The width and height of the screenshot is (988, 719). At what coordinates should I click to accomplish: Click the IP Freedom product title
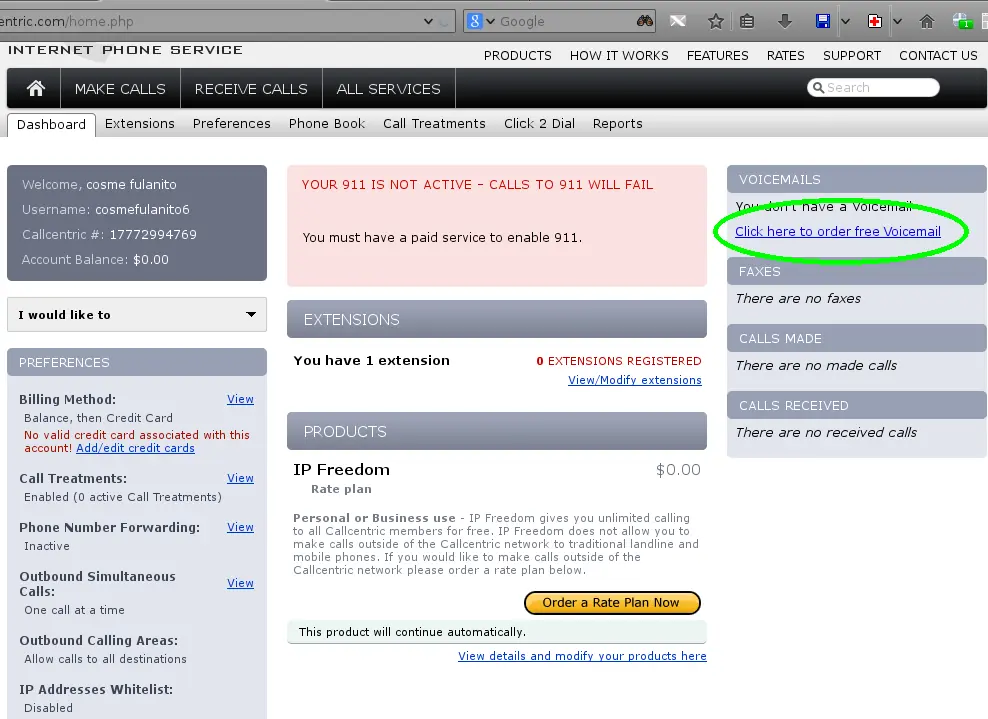coord(341,469)
